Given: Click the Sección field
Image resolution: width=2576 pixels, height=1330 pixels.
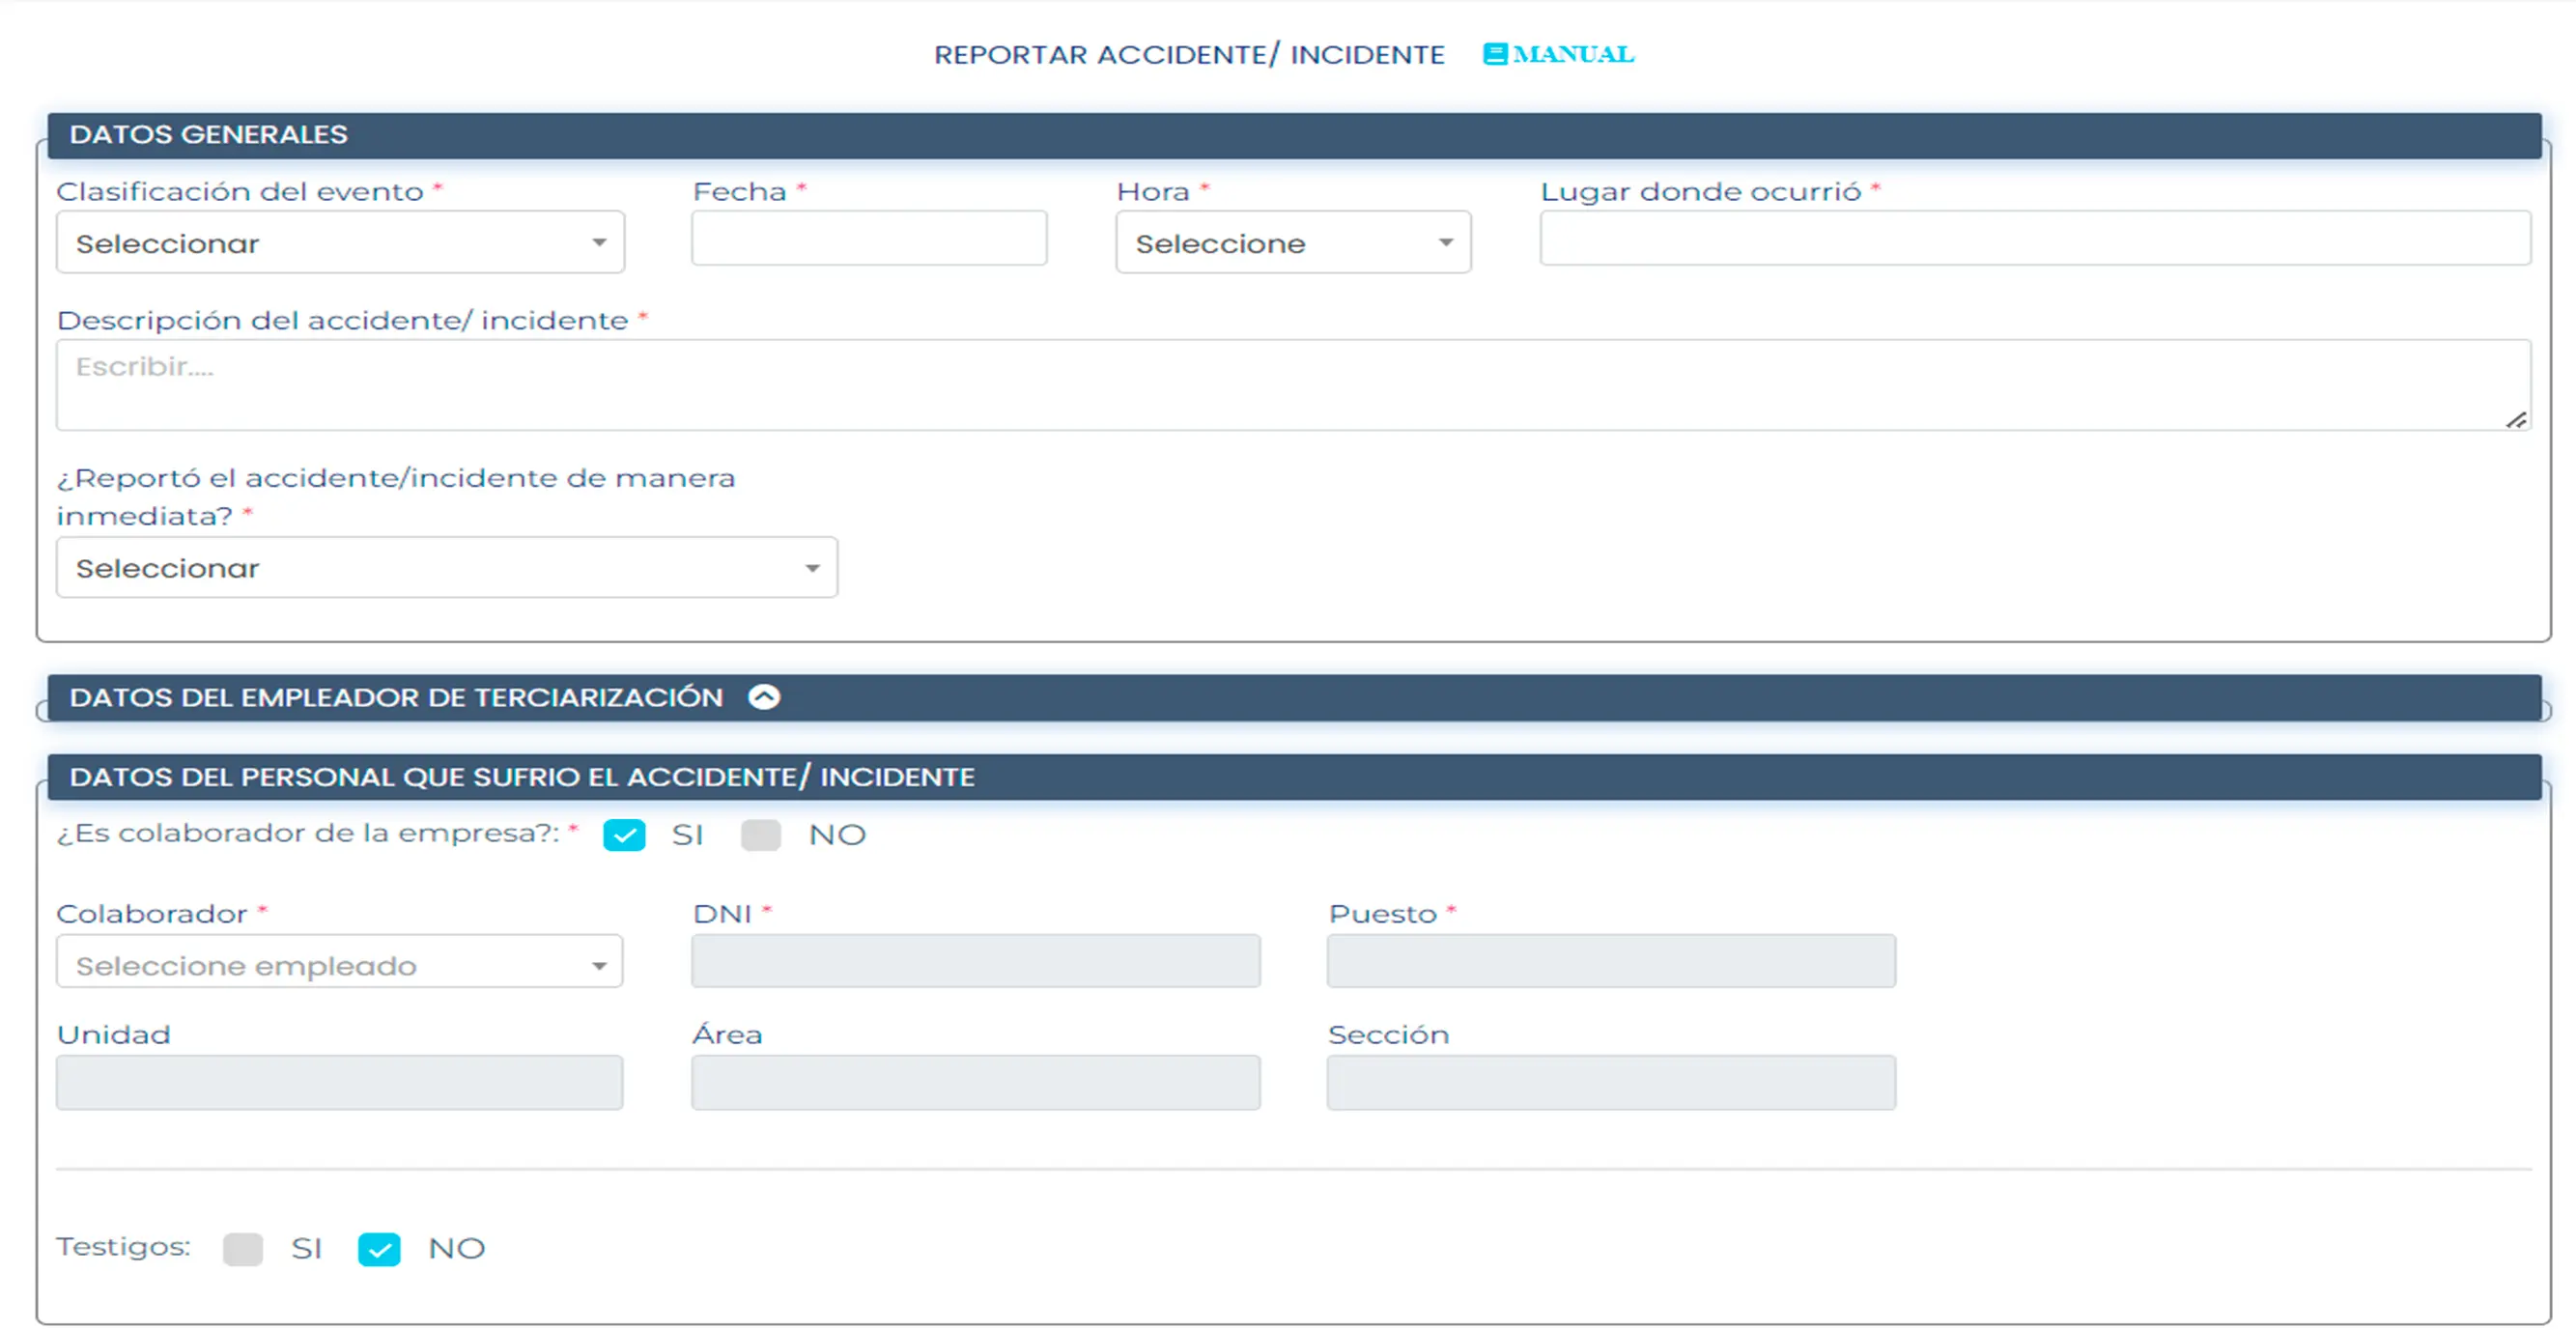Looking at the screenshot, I should [1611, 1083].
